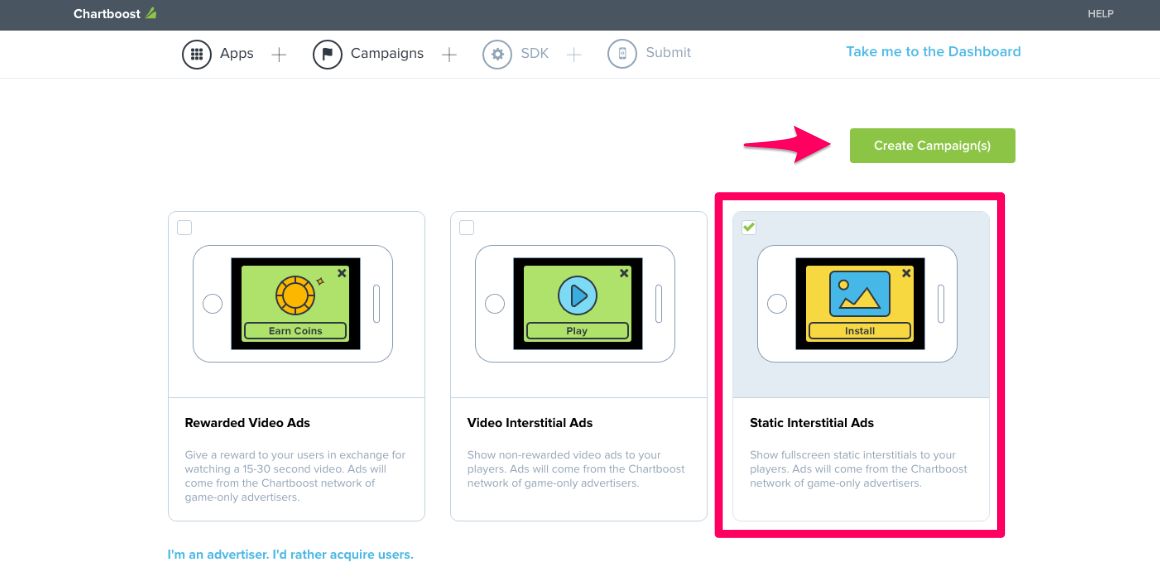Click the plus icon next to Campaigns
1160x583 pixels.
point(449,54)
